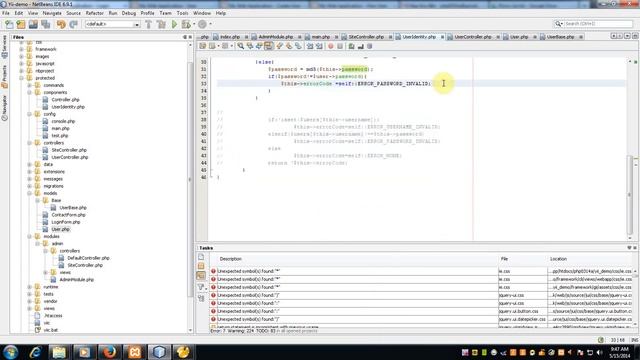
Task: Switch to the SiteController.php editor tab
Action: point(366,37)
